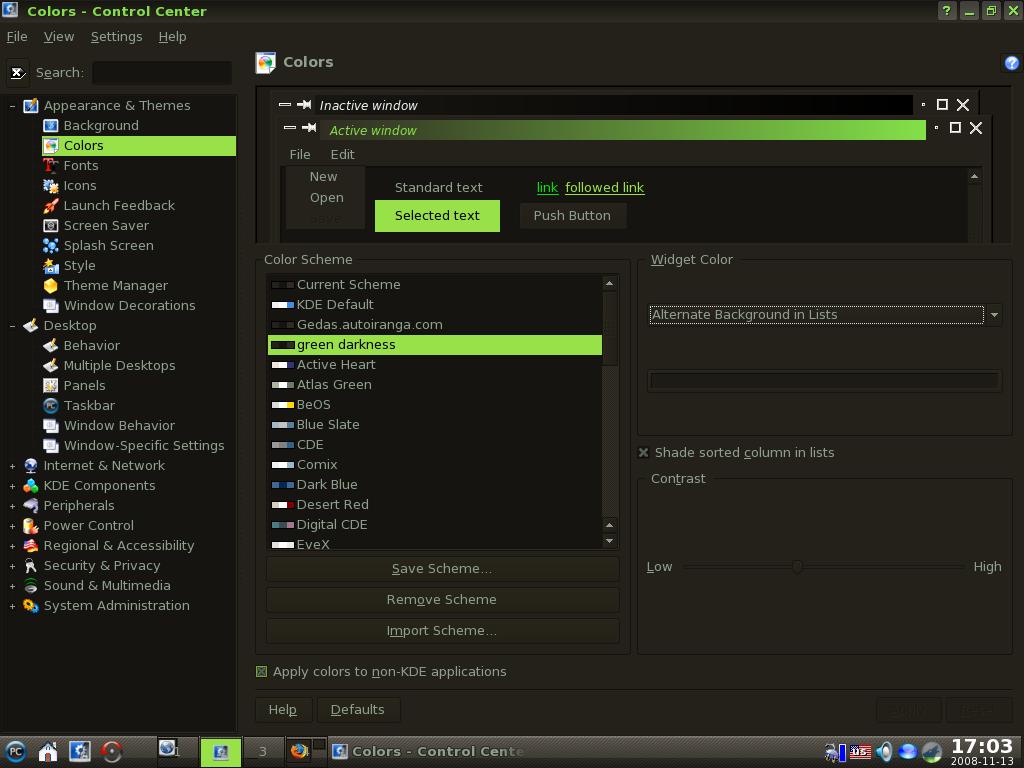Select the KDE Default color scheme
1024x768 pixels.
tap(434, 305)
